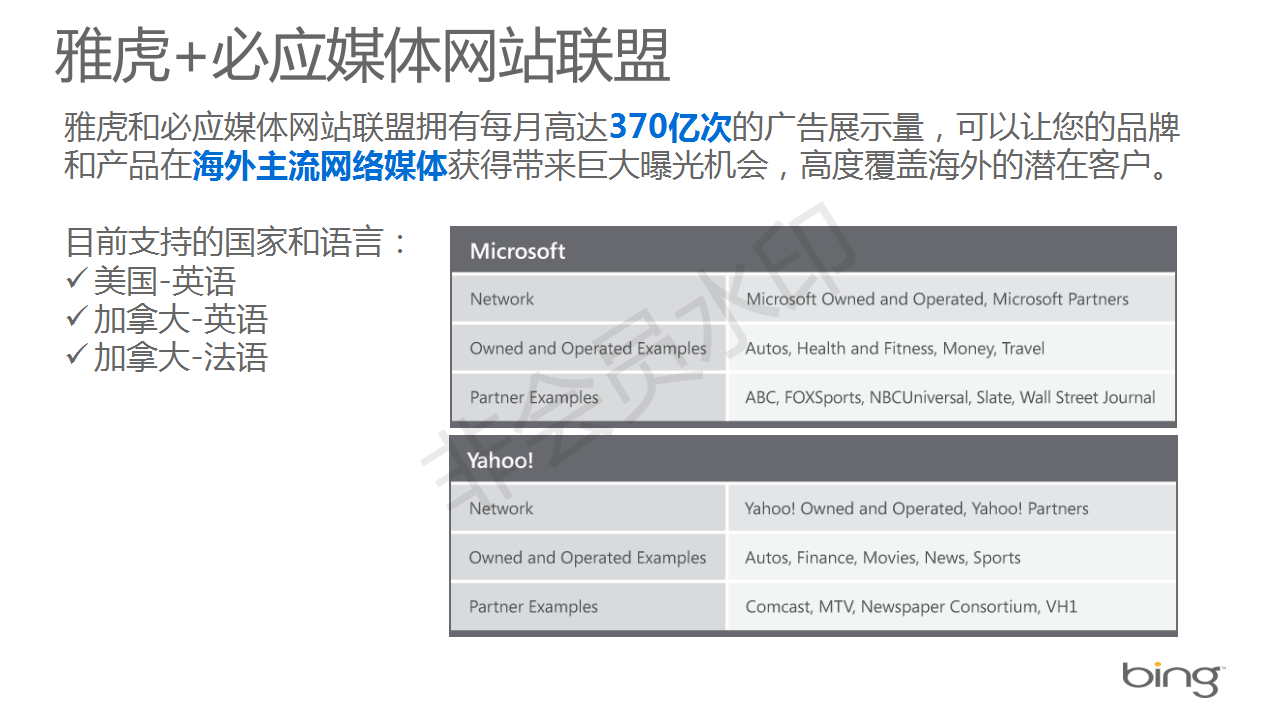Select the Yahoo! table header

coord(813,460)
